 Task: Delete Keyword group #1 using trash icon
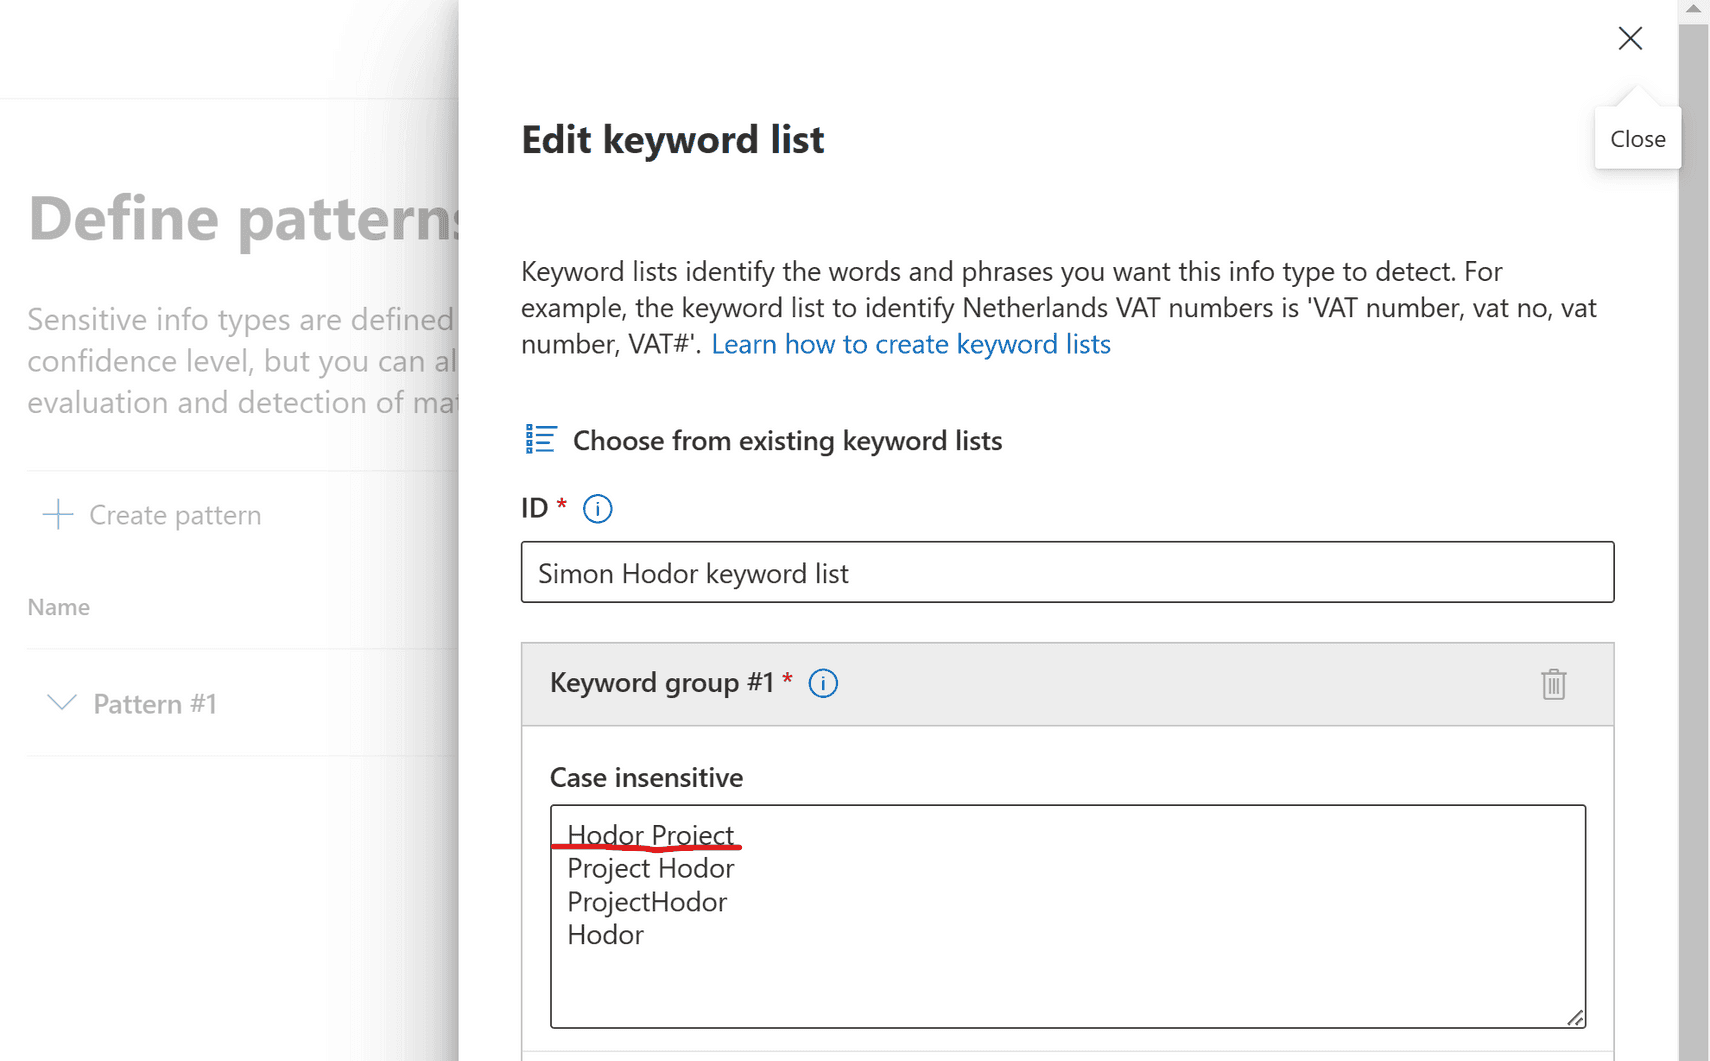tap(1552, 684)
